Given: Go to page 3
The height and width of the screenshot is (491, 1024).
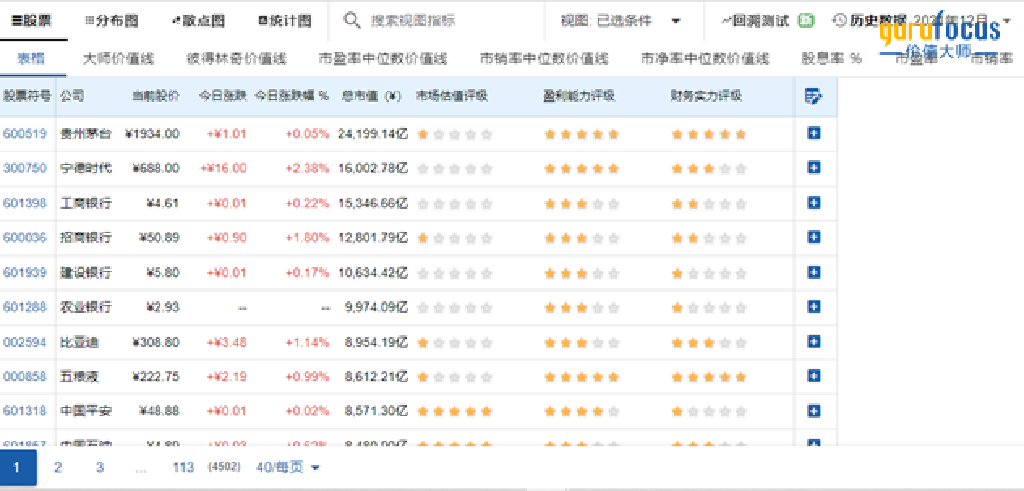Looking at the screenshot, I should point(100,467).
